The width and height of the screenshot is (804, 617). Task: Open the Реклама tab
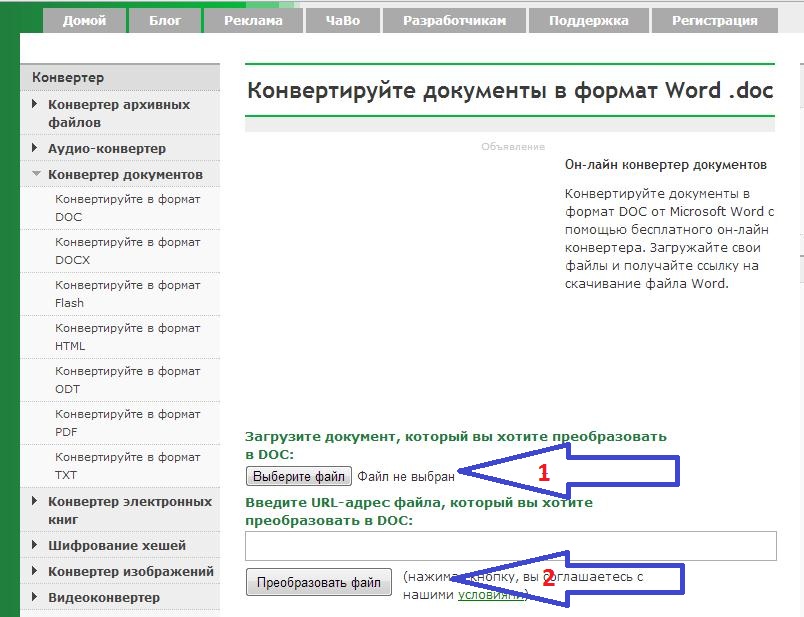click(253, 20)
